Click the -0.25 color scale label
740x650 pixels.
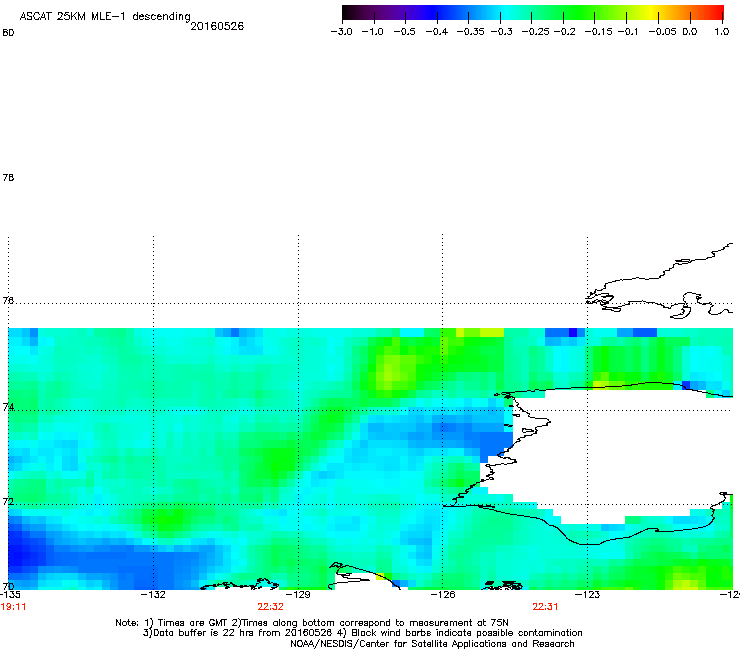point(536,32)
